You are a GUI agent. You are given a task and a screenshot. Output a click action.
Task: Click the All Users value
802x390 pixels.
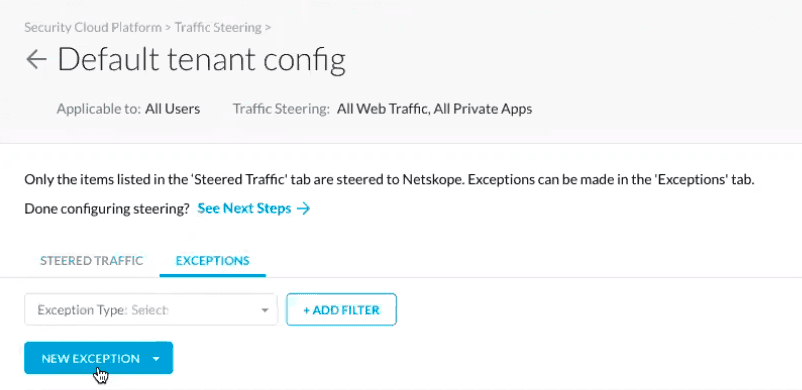tap(172, 109)
